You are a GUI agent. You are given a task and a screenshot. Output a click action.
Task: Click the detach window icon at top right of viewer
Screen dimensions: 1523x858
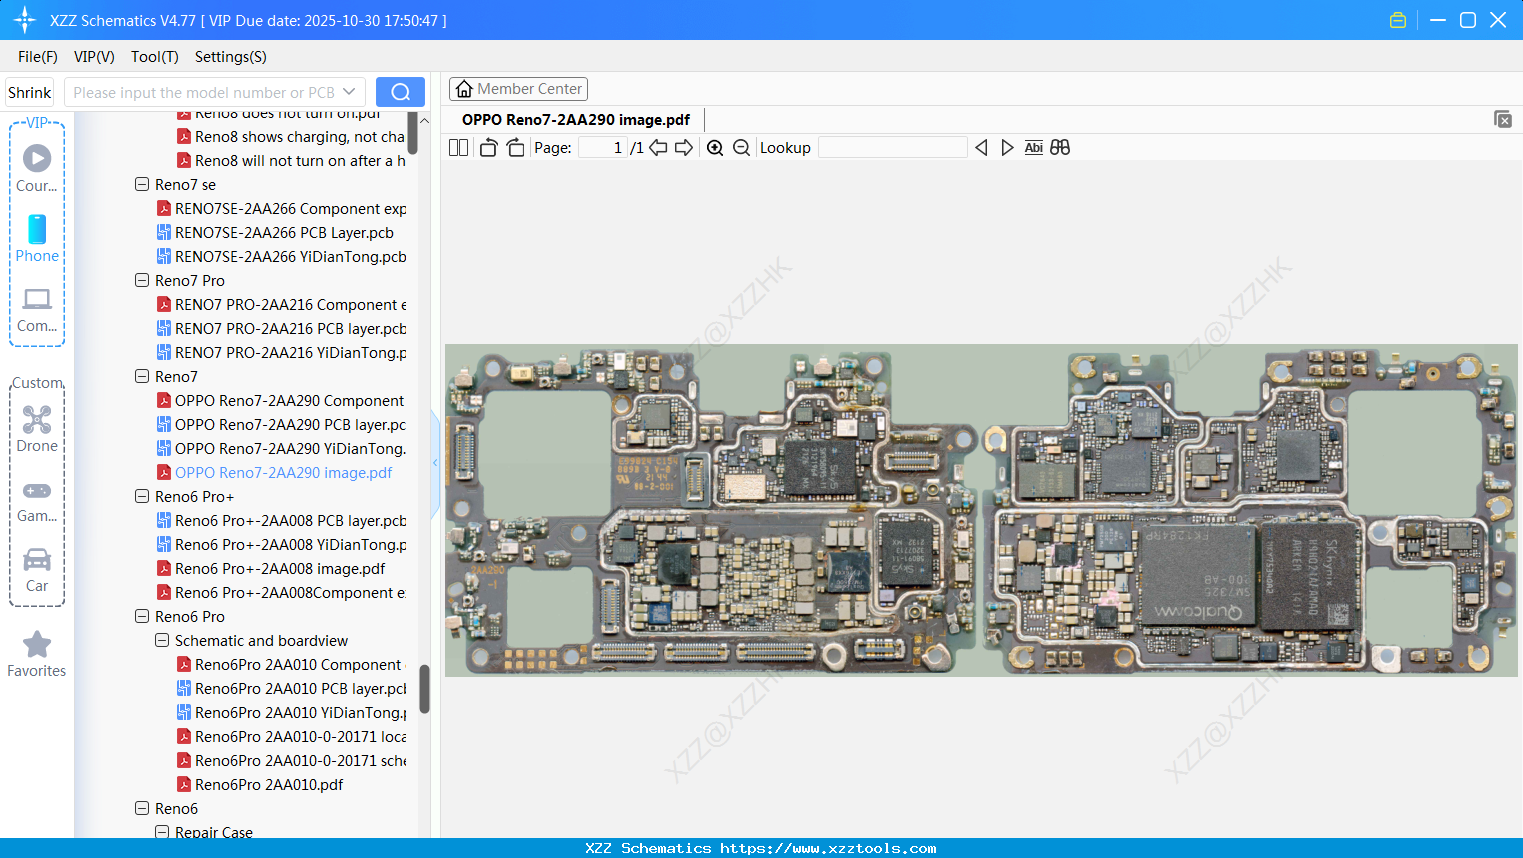1502,119
